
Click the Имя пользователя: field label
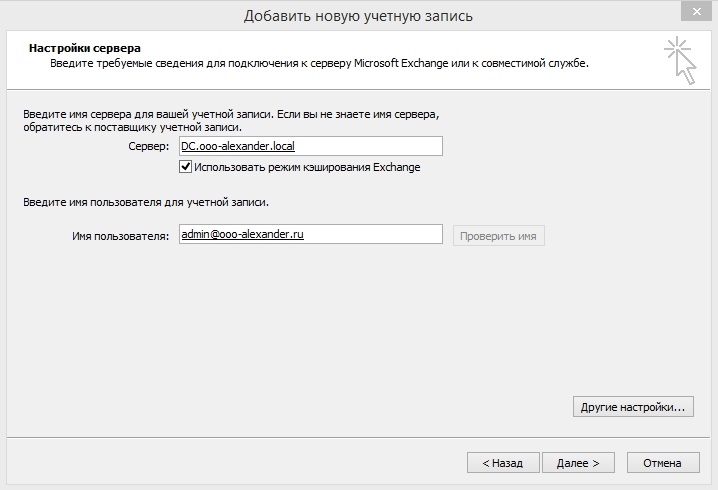(x=120, y=236)
